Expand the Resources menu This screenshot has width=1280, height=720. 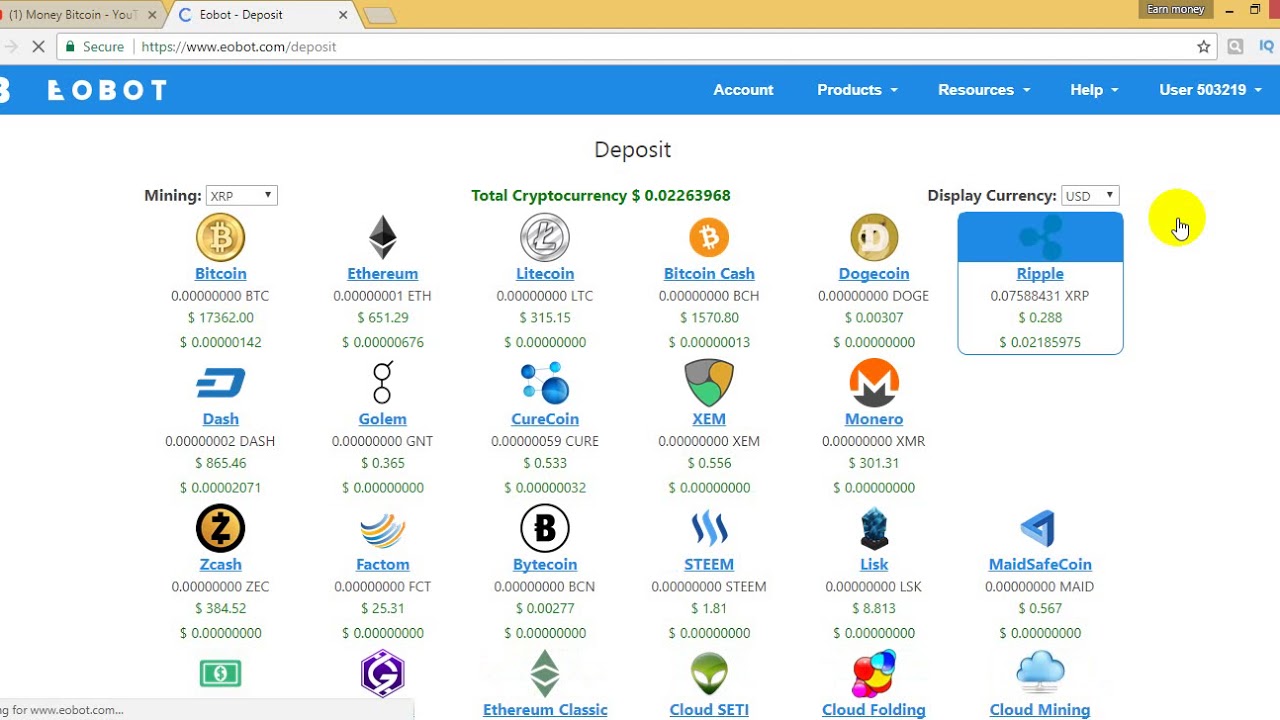pos(984,90)
